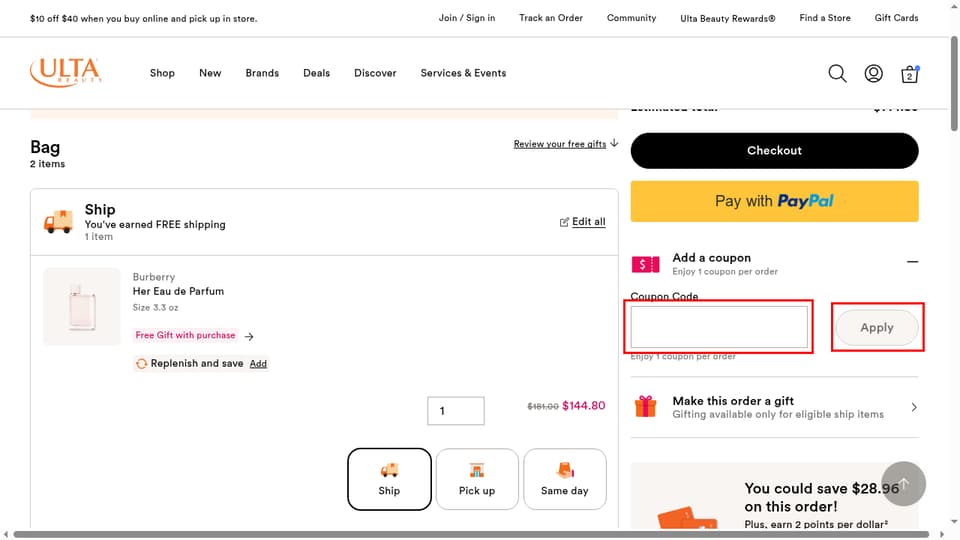
Task: Click Join / Sign in link
Action: (x=467, y=18)
